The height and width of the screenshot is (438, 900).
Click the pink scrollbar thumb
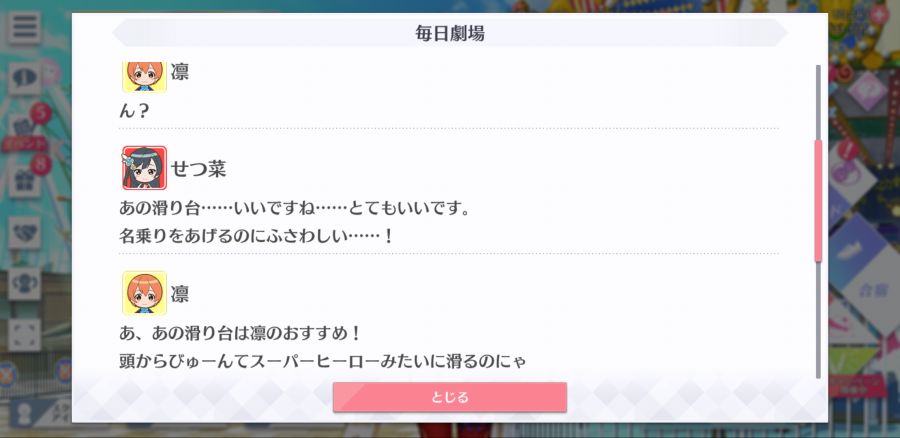coord(818,200)
